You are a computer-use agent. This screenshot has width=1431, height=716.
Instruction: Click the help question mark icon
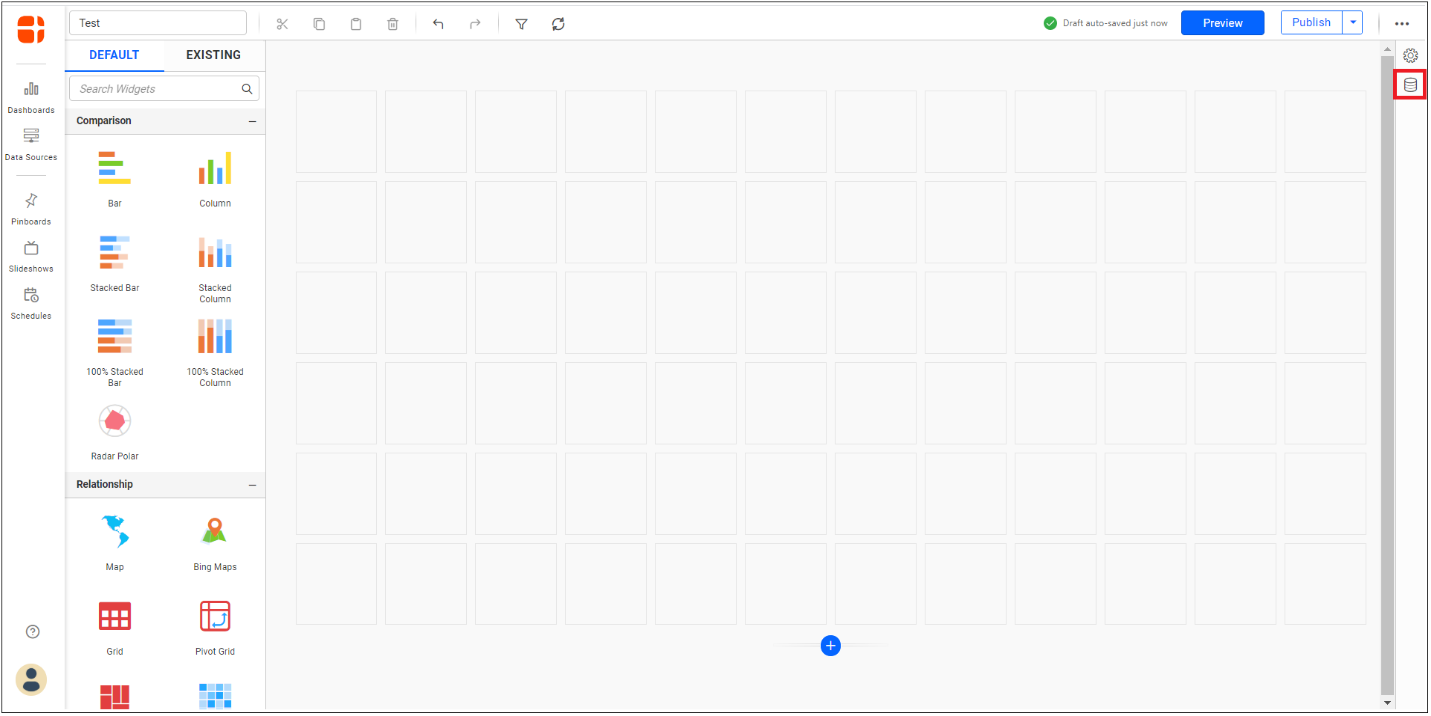(x=32, y=631)
